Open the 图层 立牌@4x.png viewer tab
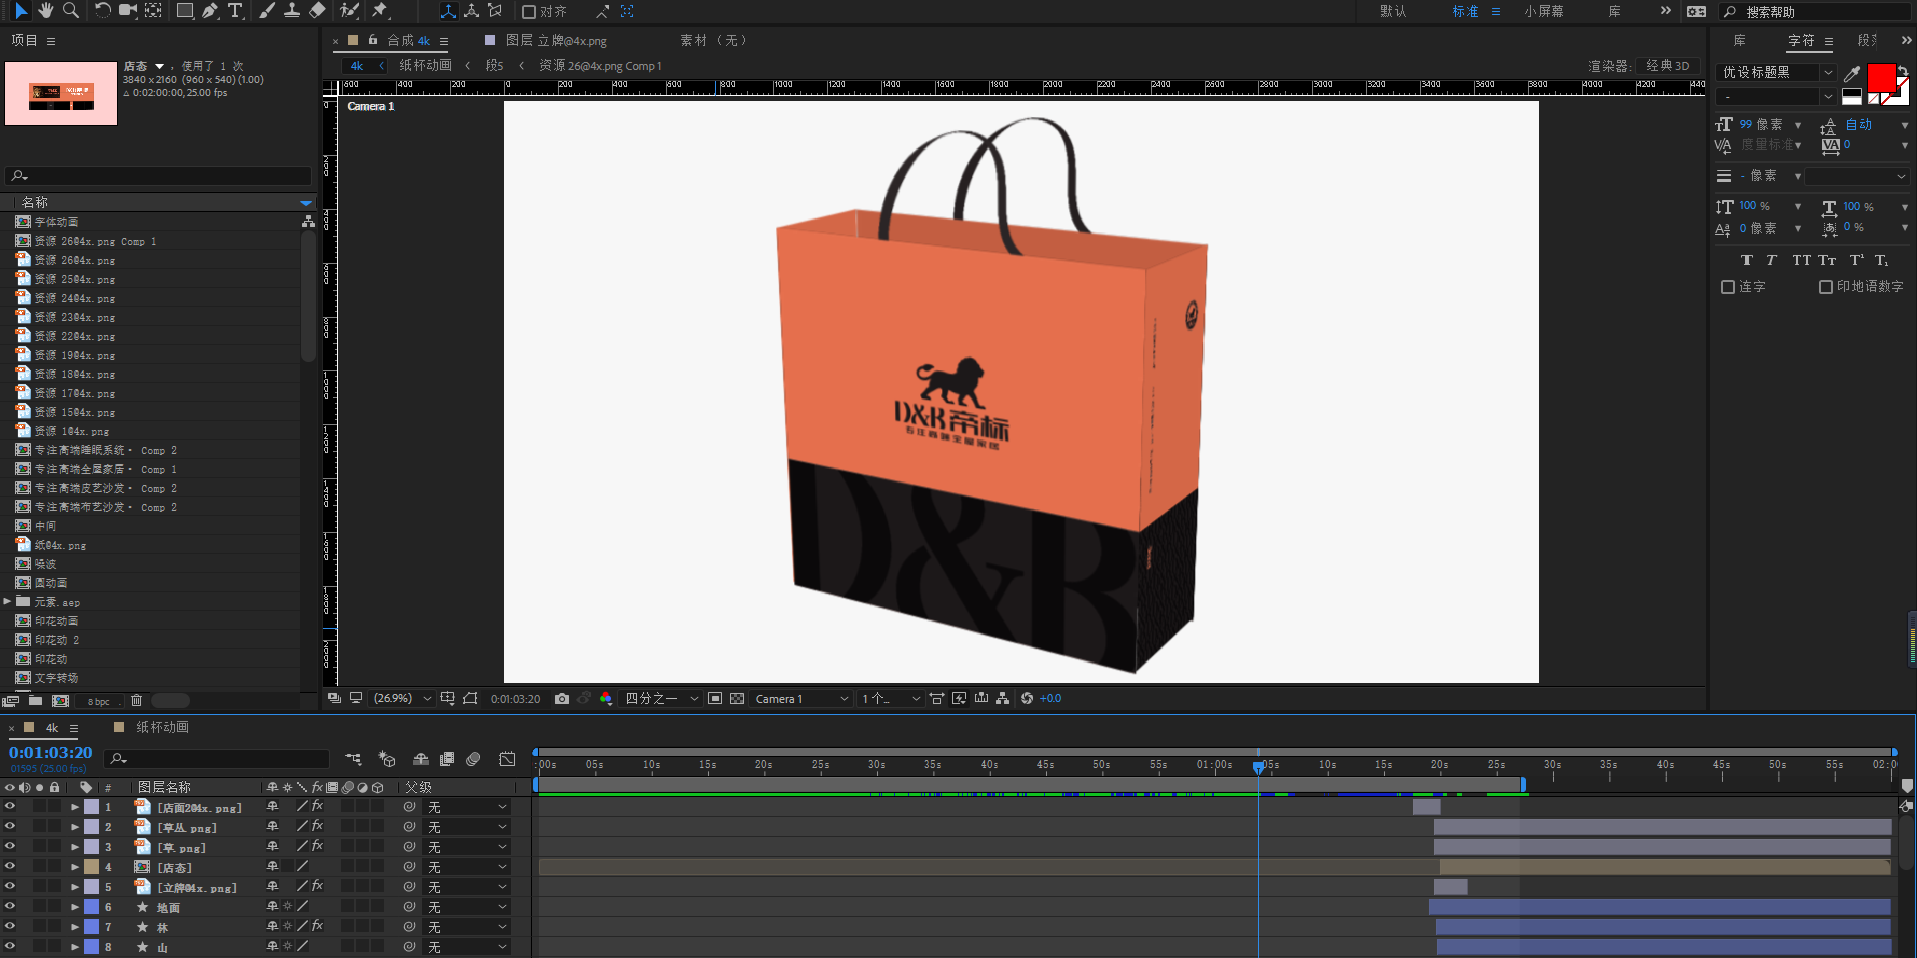Viewport: 1917px width, 958px height. [556, 41]
